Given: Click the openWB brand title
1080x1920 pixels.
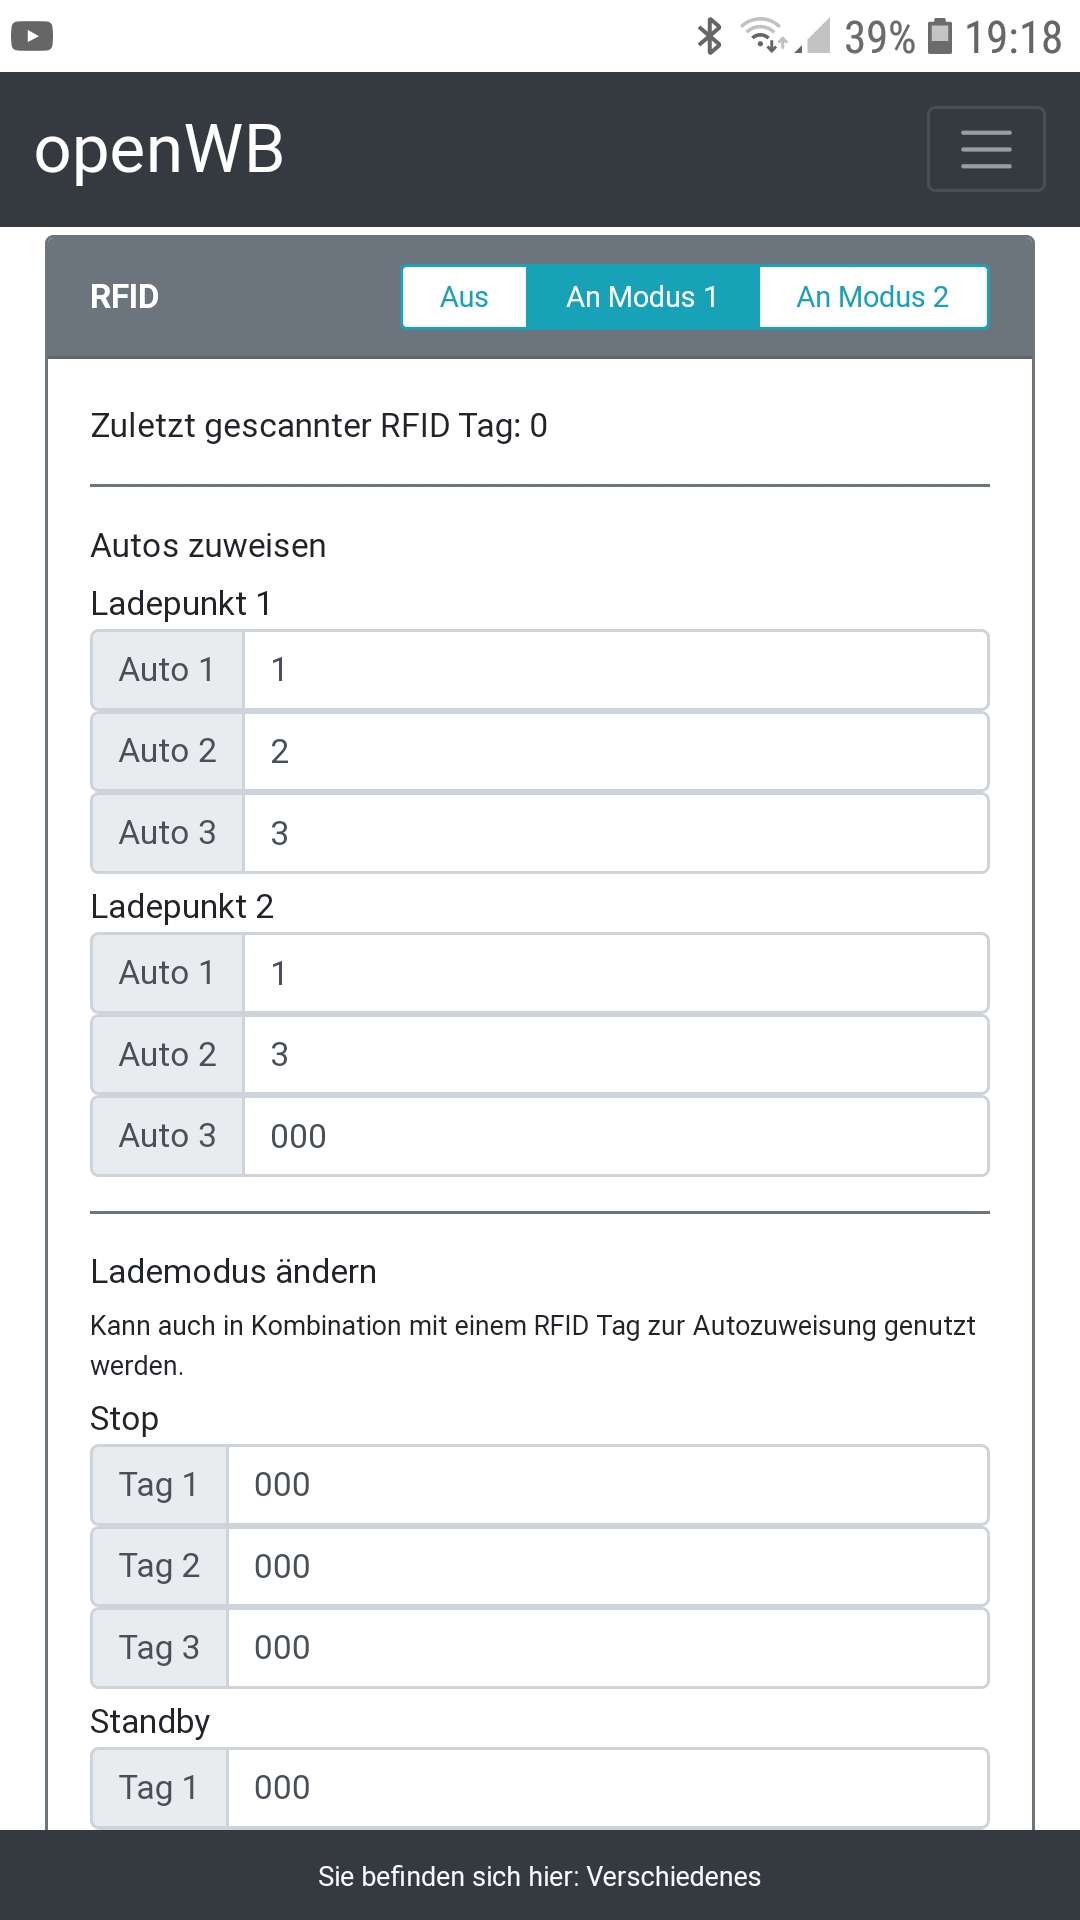Looking at the screenshot, I should 159,150.
